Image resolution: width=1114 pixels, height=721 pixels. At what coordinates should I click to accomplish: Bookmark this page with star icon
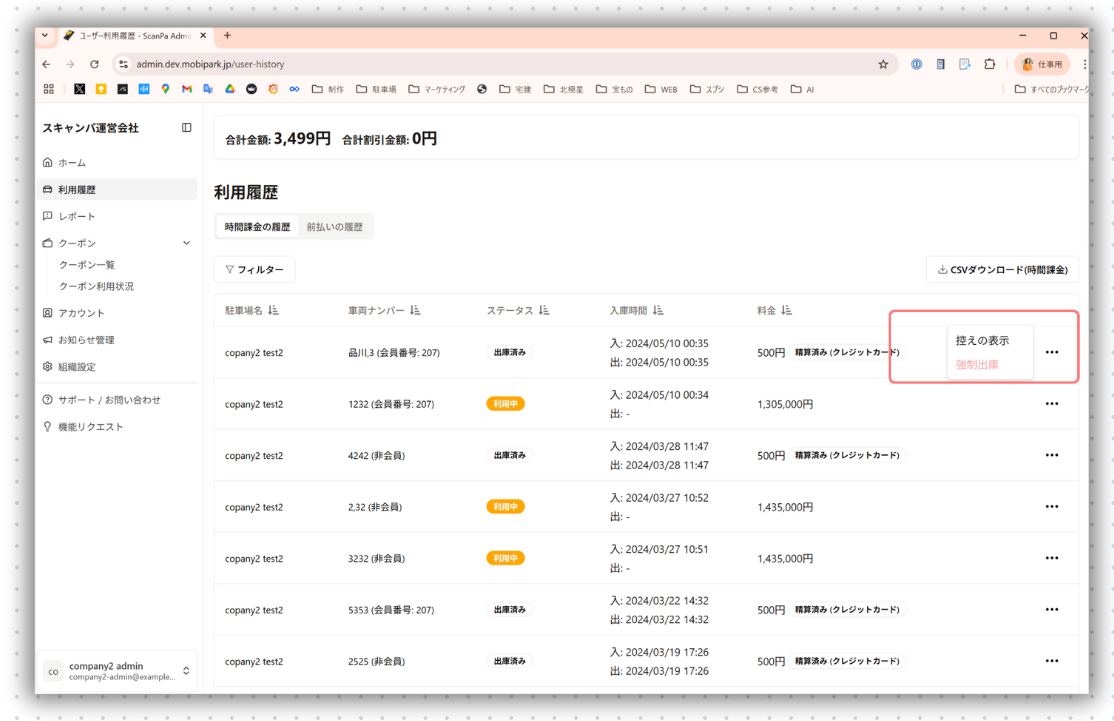coord(883,64)
